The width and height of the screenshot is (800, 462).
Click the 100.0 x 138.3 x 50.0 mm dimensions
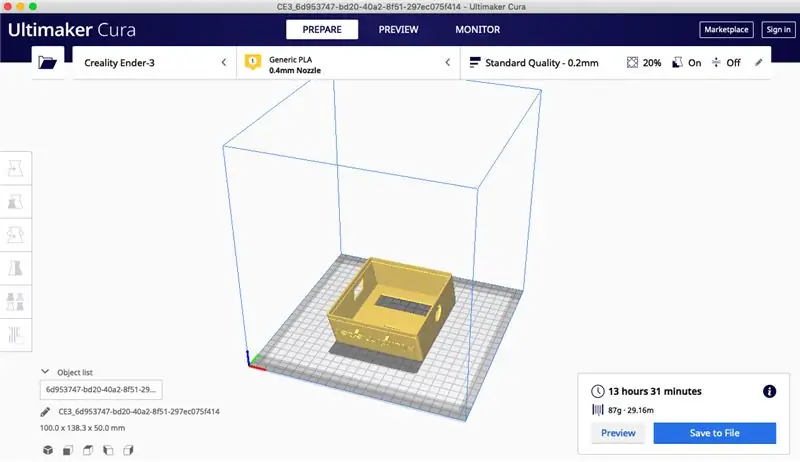82,428
